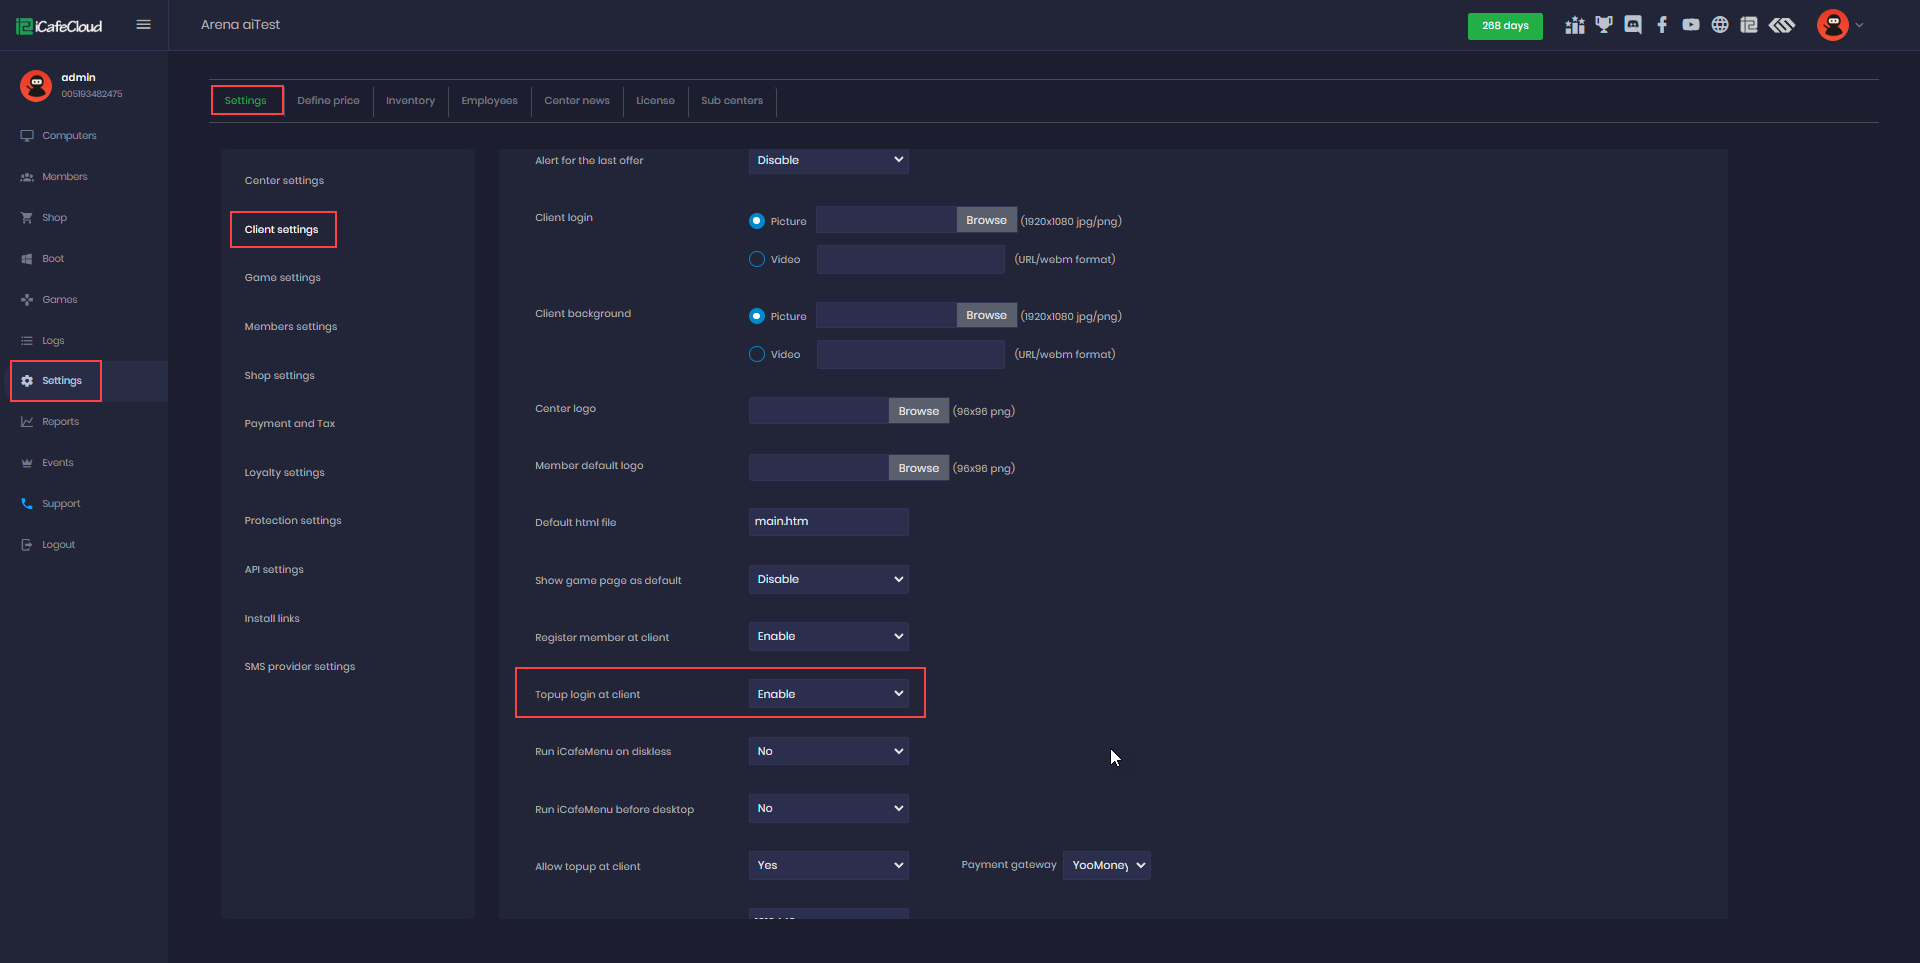Toggle the hamburger sidebar menu icon
Image resolution: width=1920 pixels, height=963 pixels.
143,25
